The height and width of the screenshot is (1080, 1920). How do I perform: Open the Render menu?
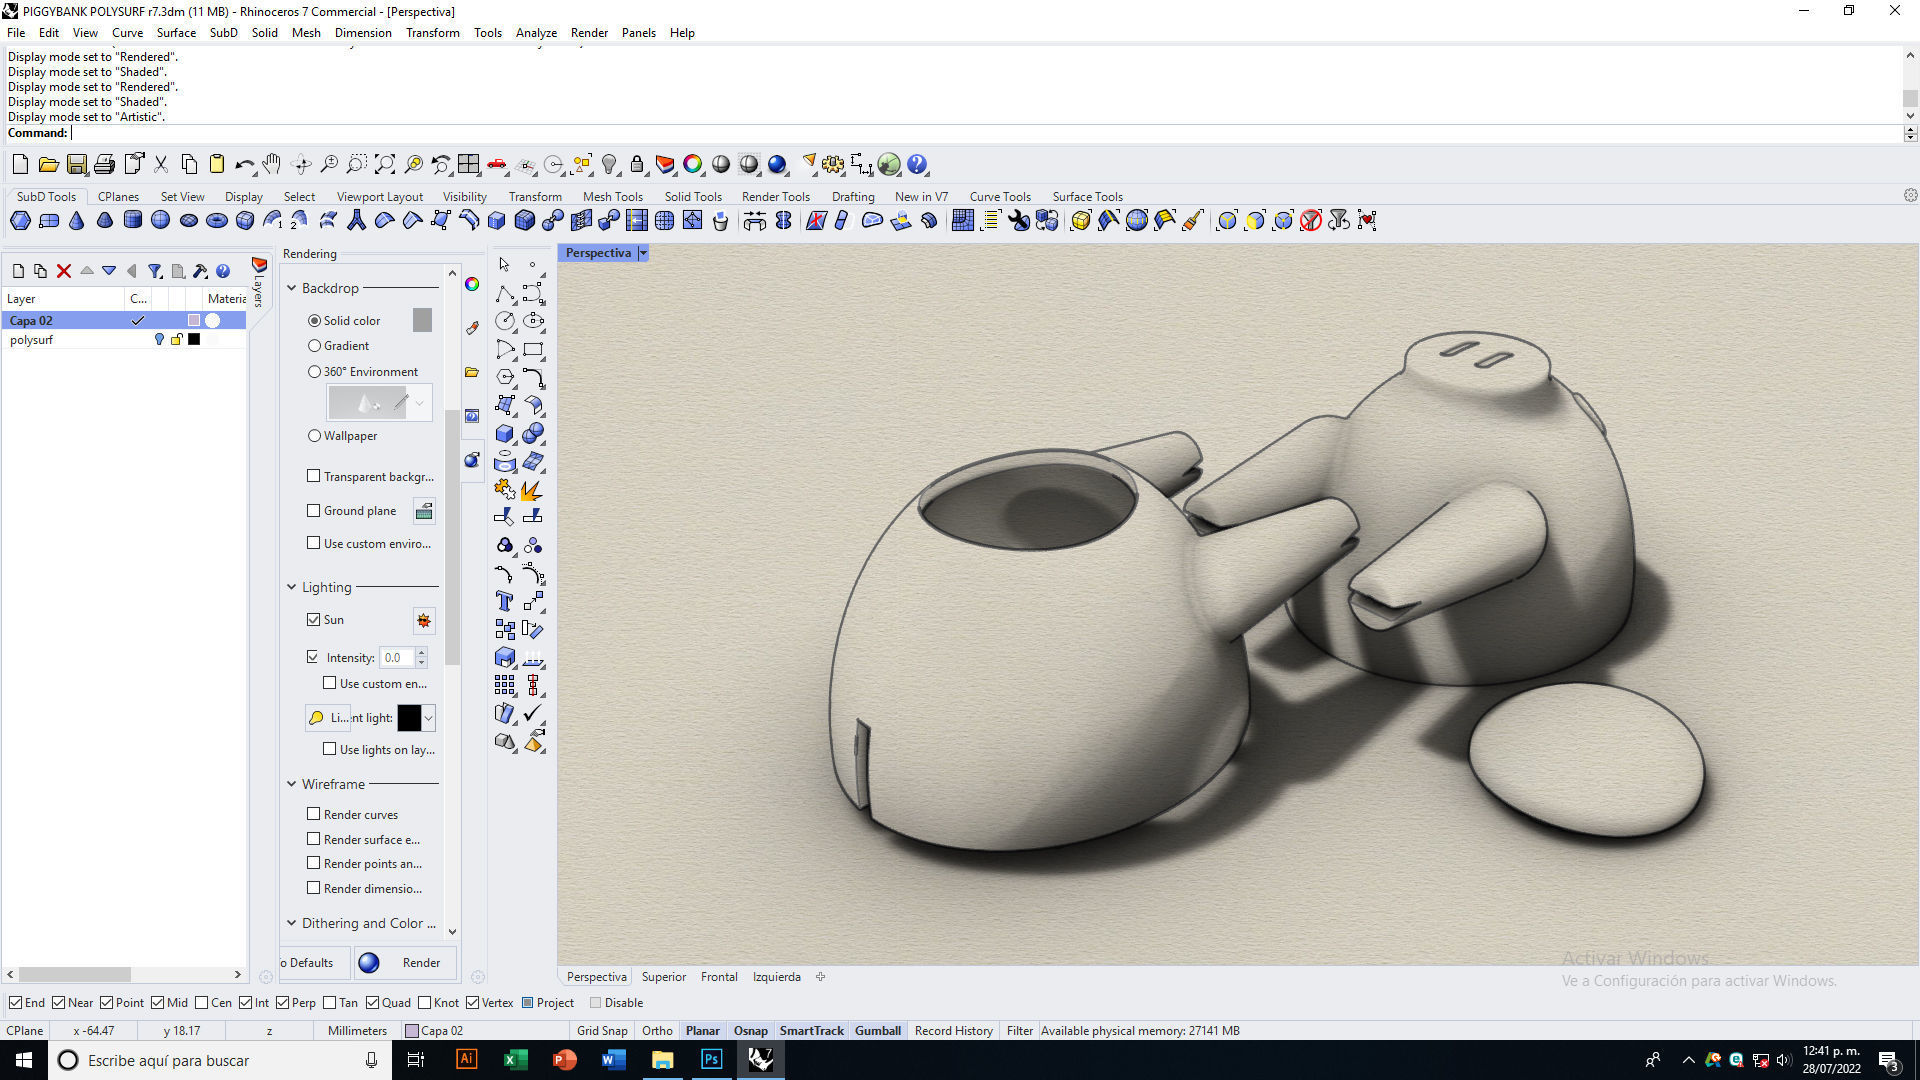coord(589,33)
